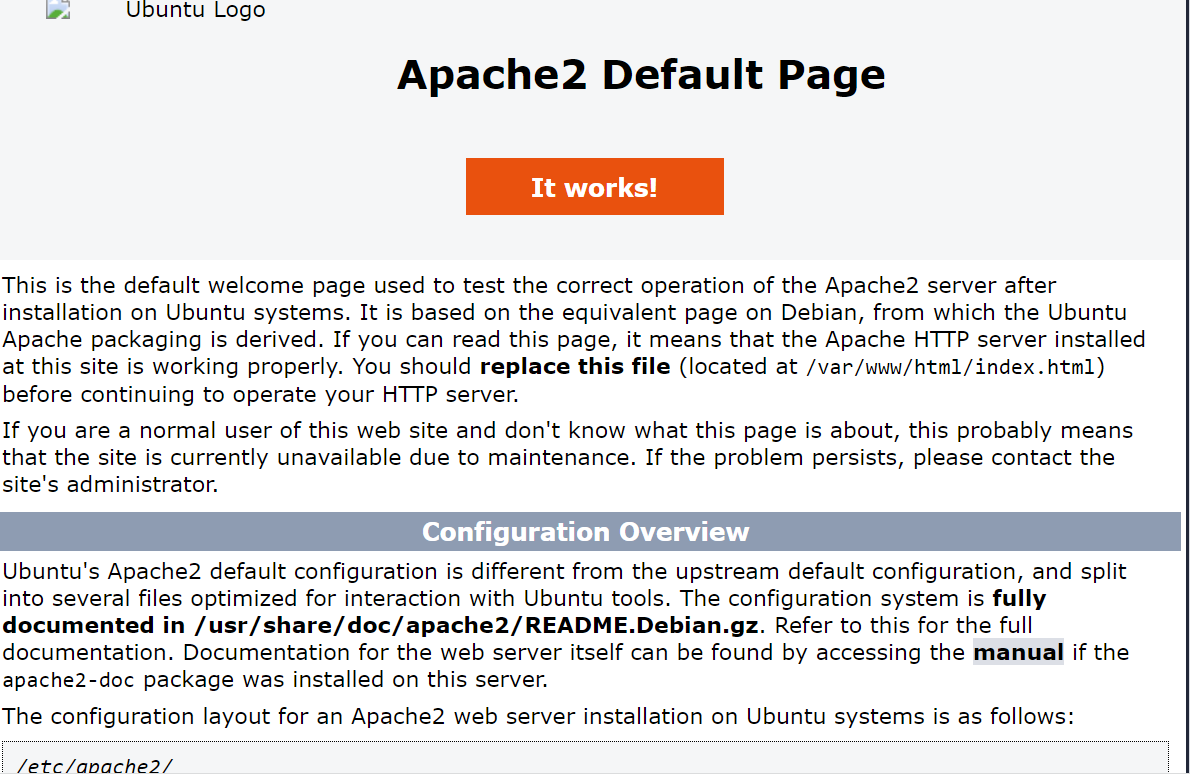Click the orange It works! banner
Image resolution: width=1190 pixels, height=776 pixels.
[x=594, y=187]
